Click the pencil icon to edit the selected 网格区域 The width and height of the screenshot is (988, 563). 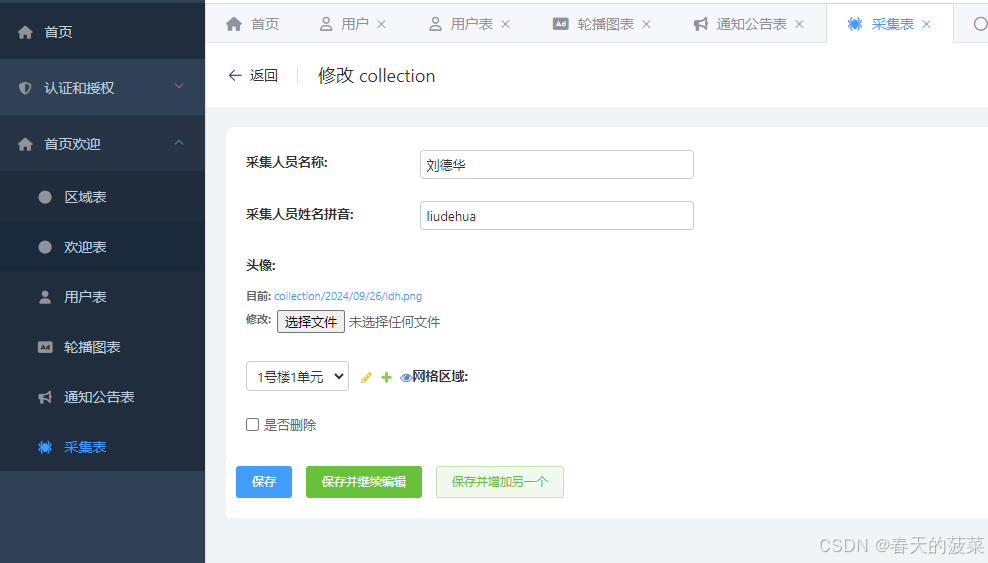[x=366, y=377]
